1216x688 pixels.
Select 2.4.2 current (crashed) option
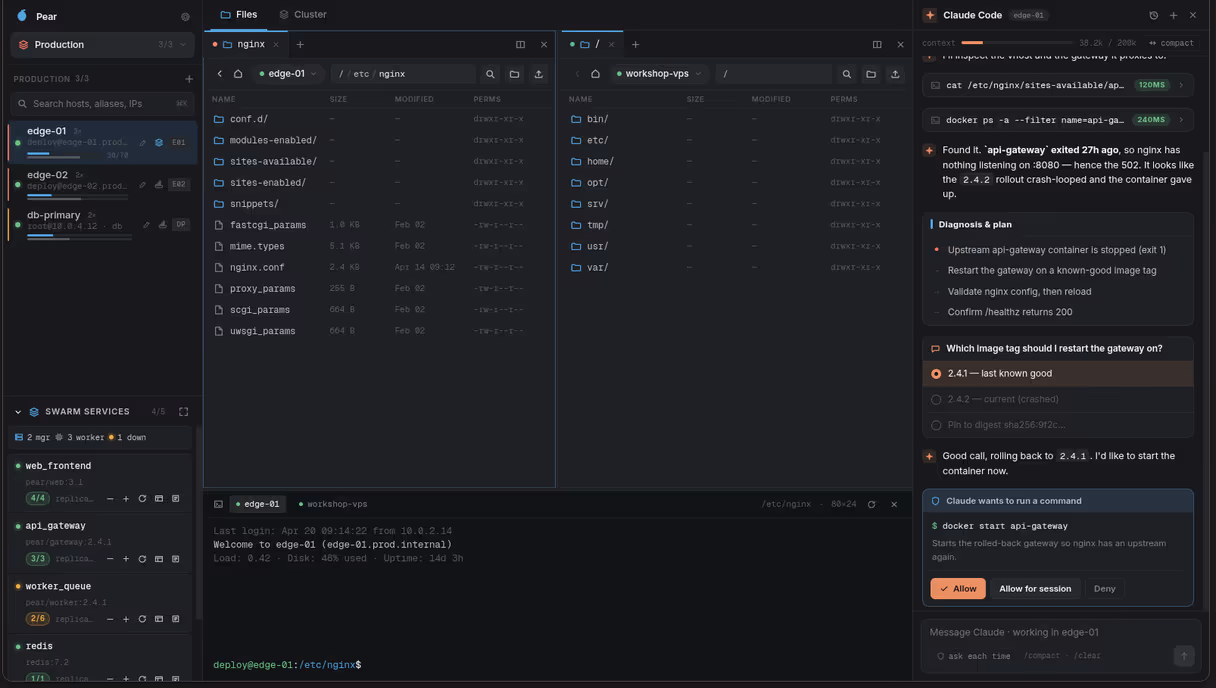pyautogui.click(x=1058, y=399)
